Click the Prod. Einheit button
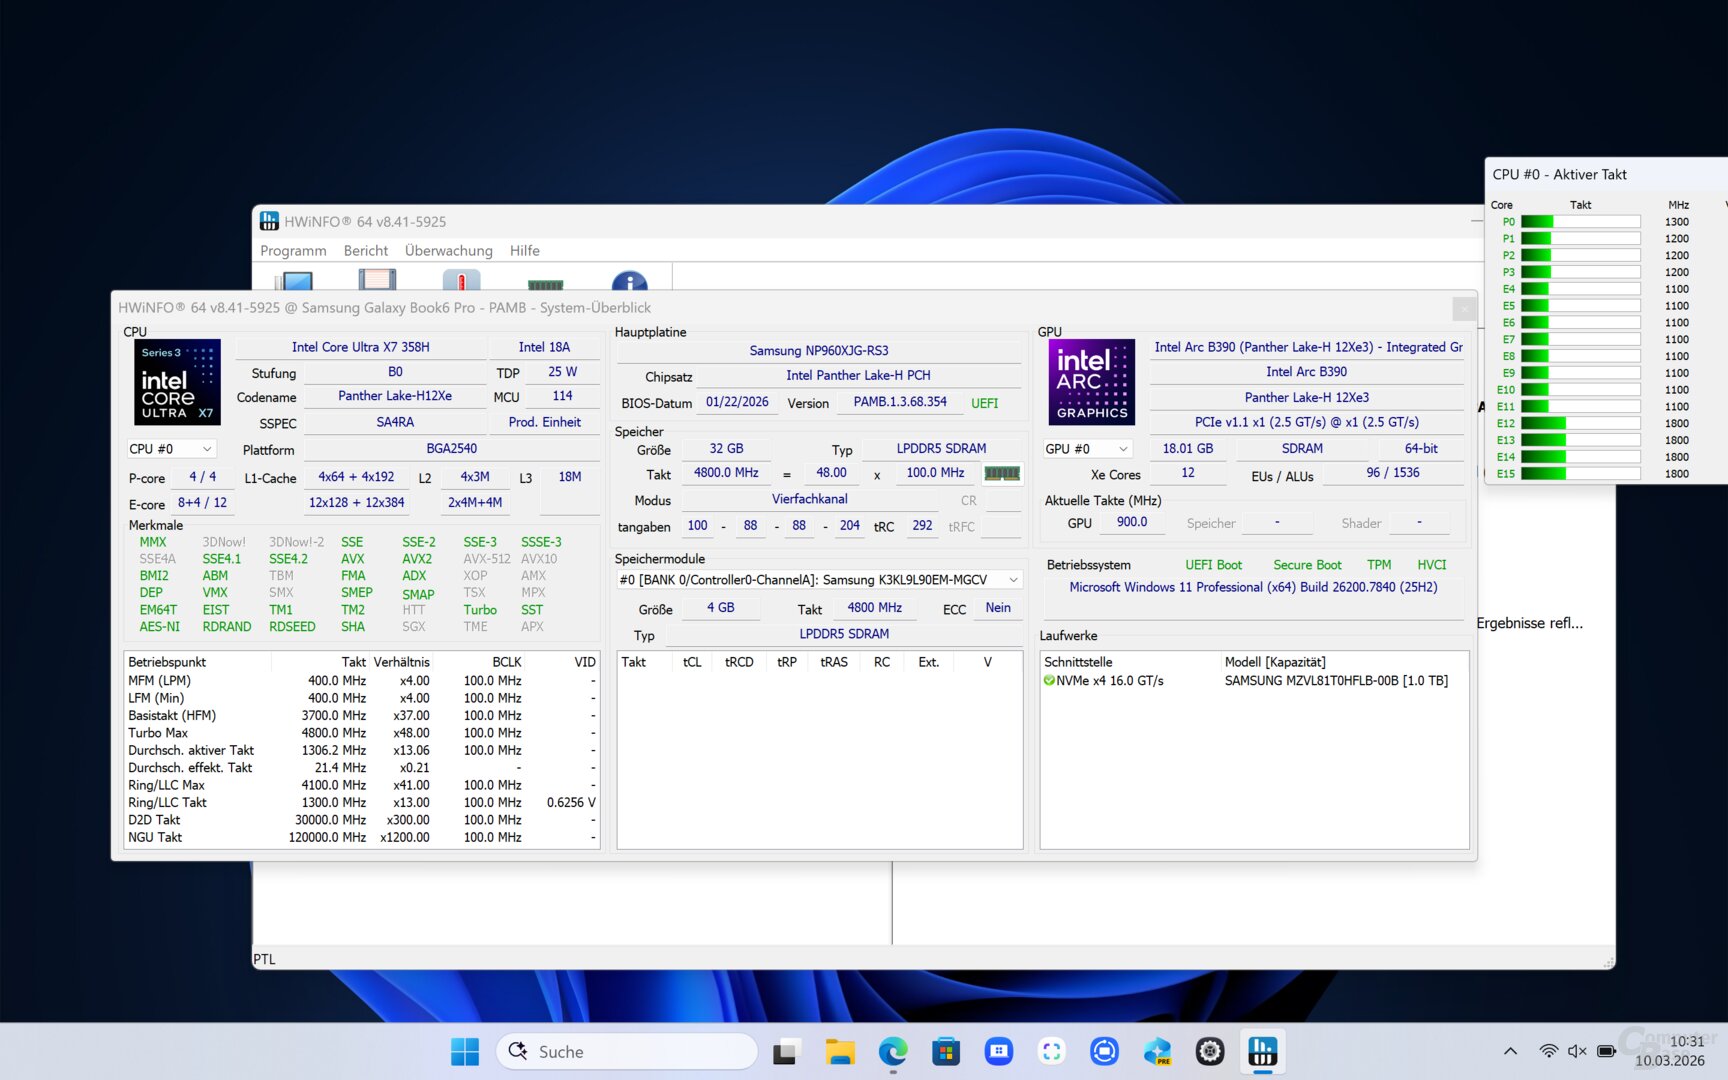The width and height of the screenshot is (1728, 1080). tap(545, 422)
